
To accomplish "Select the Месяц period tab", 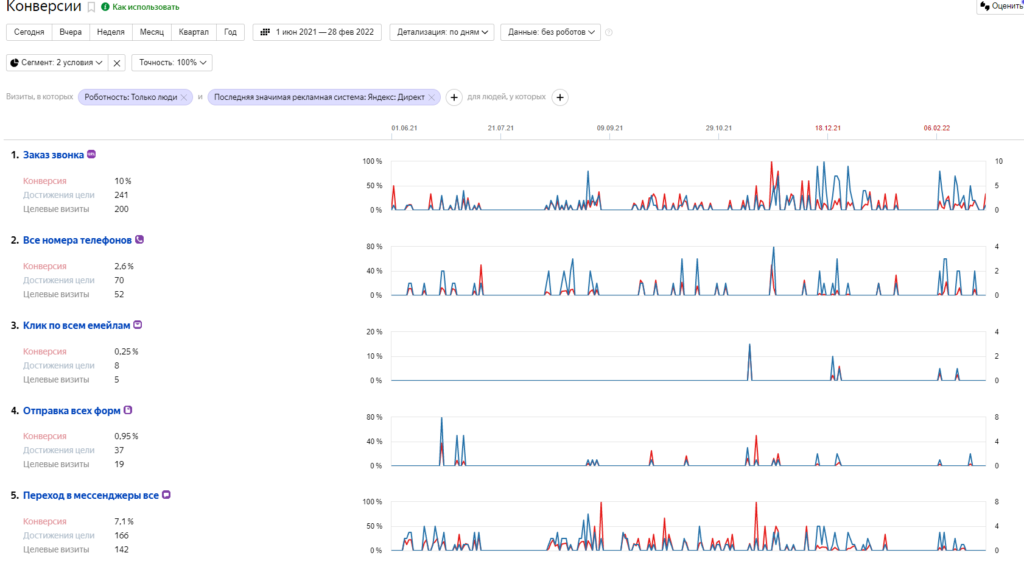I will tap(152, 32).
